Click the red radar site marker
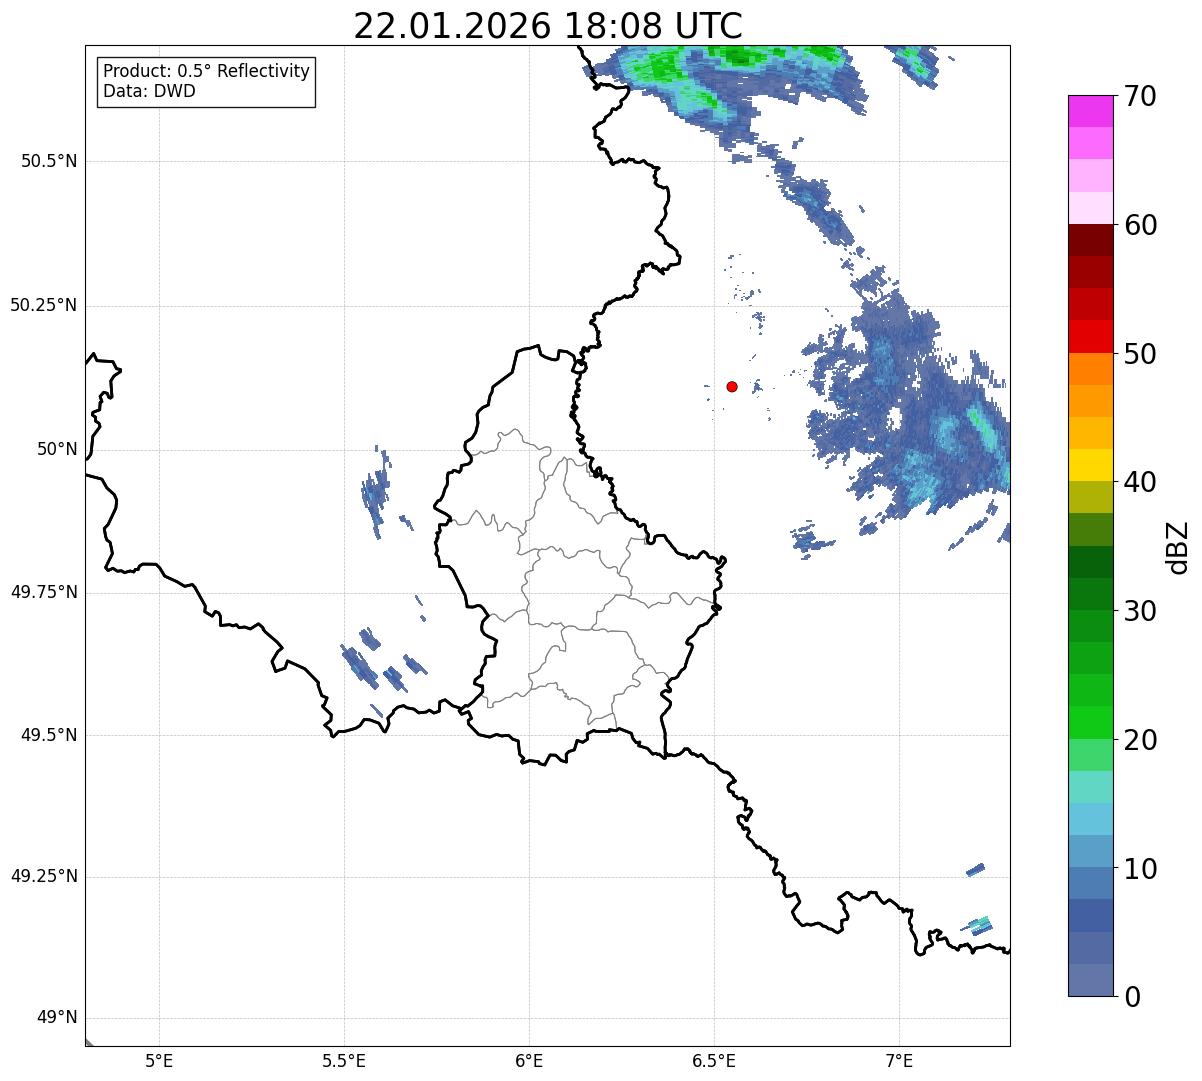1202x1081 pixels. pos(732,386)
